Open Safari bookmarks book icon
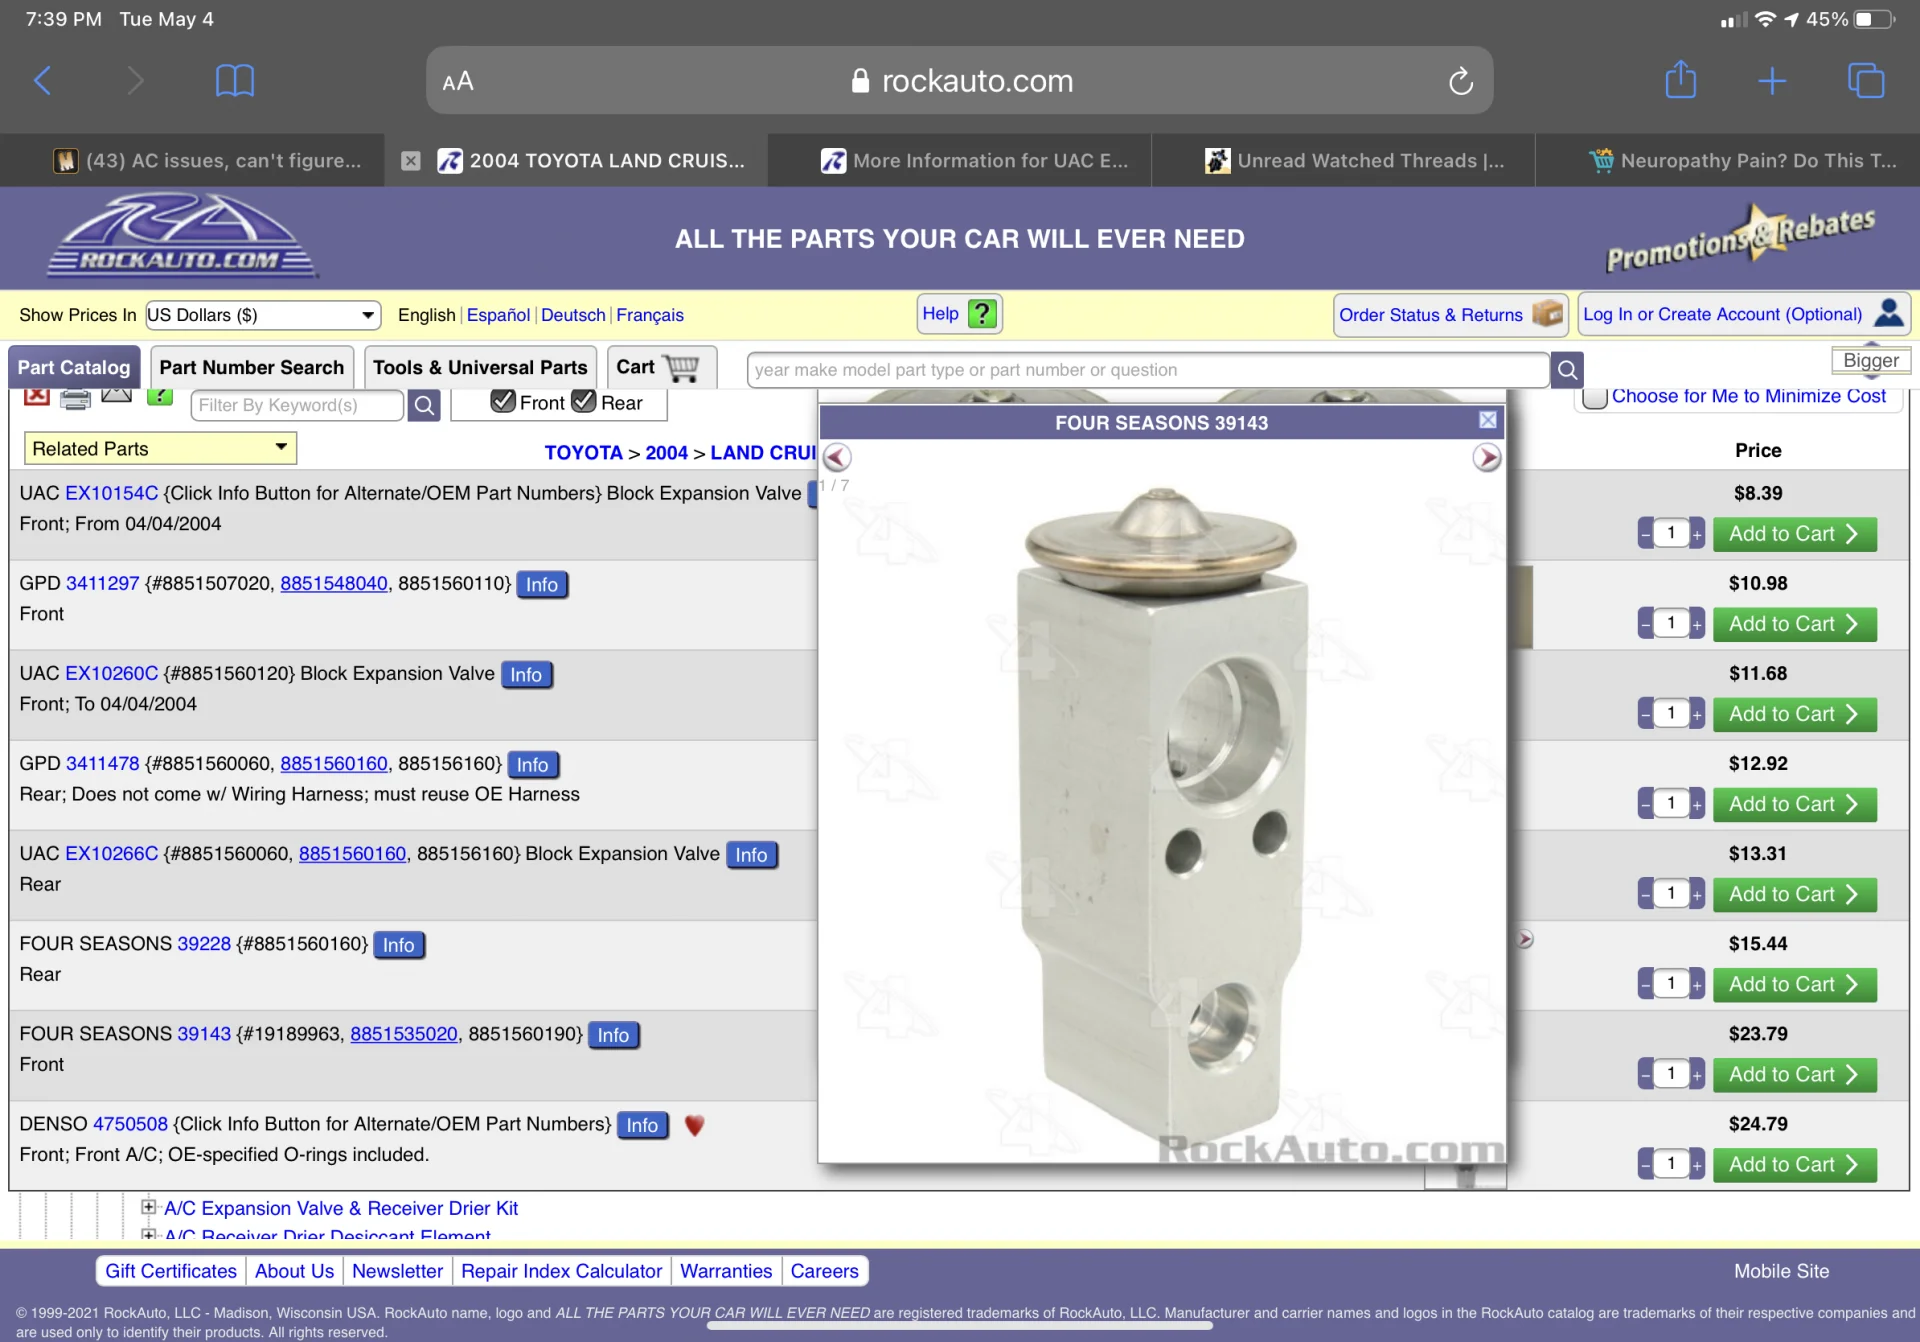 (x=235, y=80)
